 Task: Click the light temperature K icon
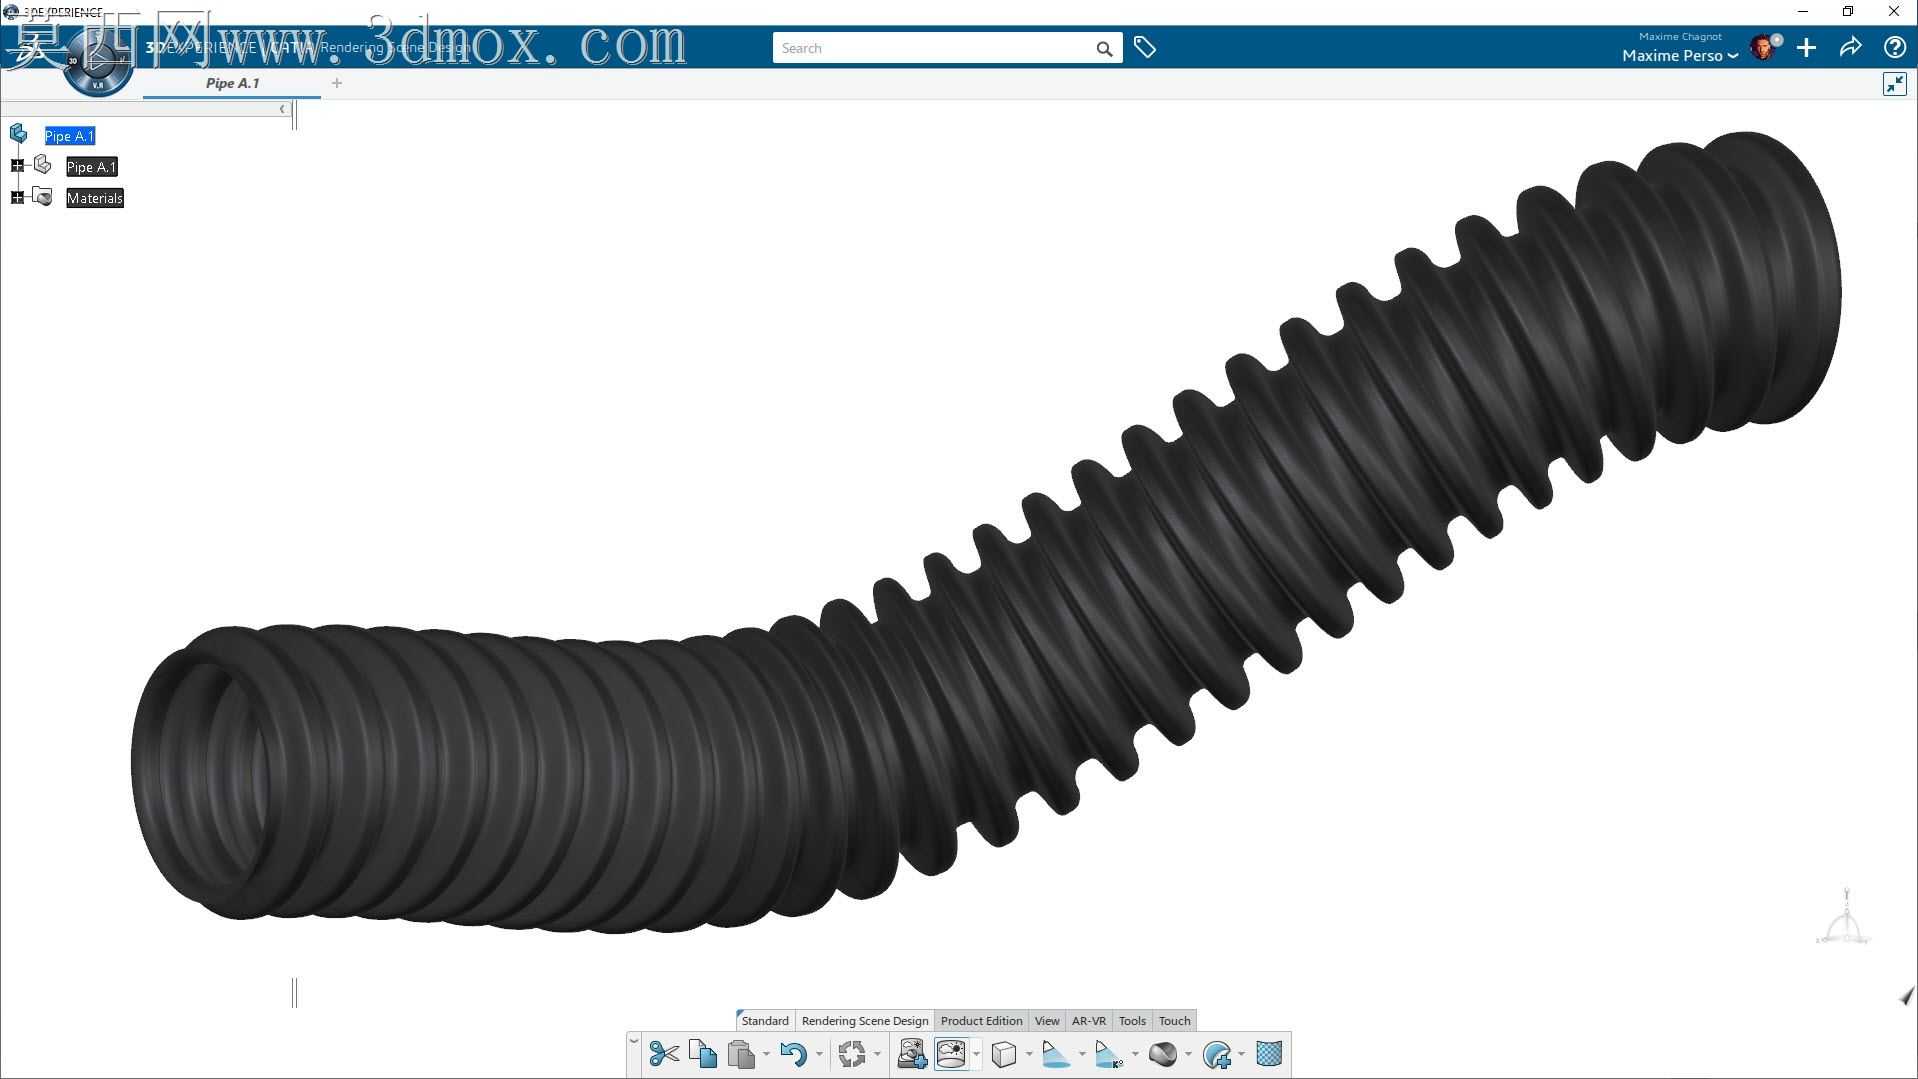click(1109, 1054)
